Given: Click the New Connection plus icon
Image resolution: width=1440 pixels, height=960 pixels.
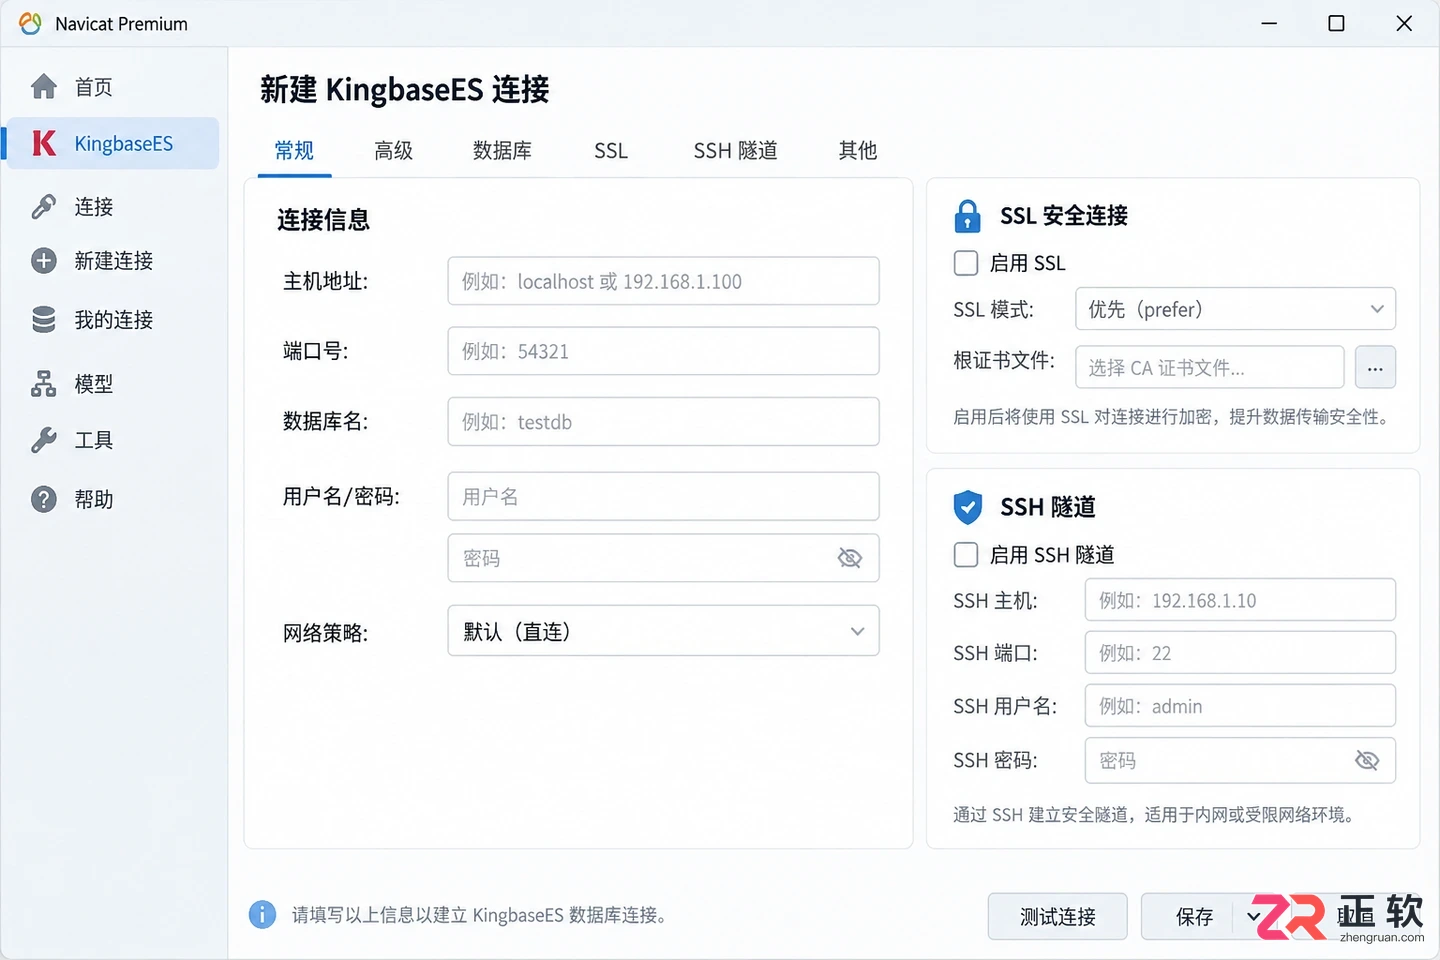Looking at the screenshot, I should pos(44,261).
